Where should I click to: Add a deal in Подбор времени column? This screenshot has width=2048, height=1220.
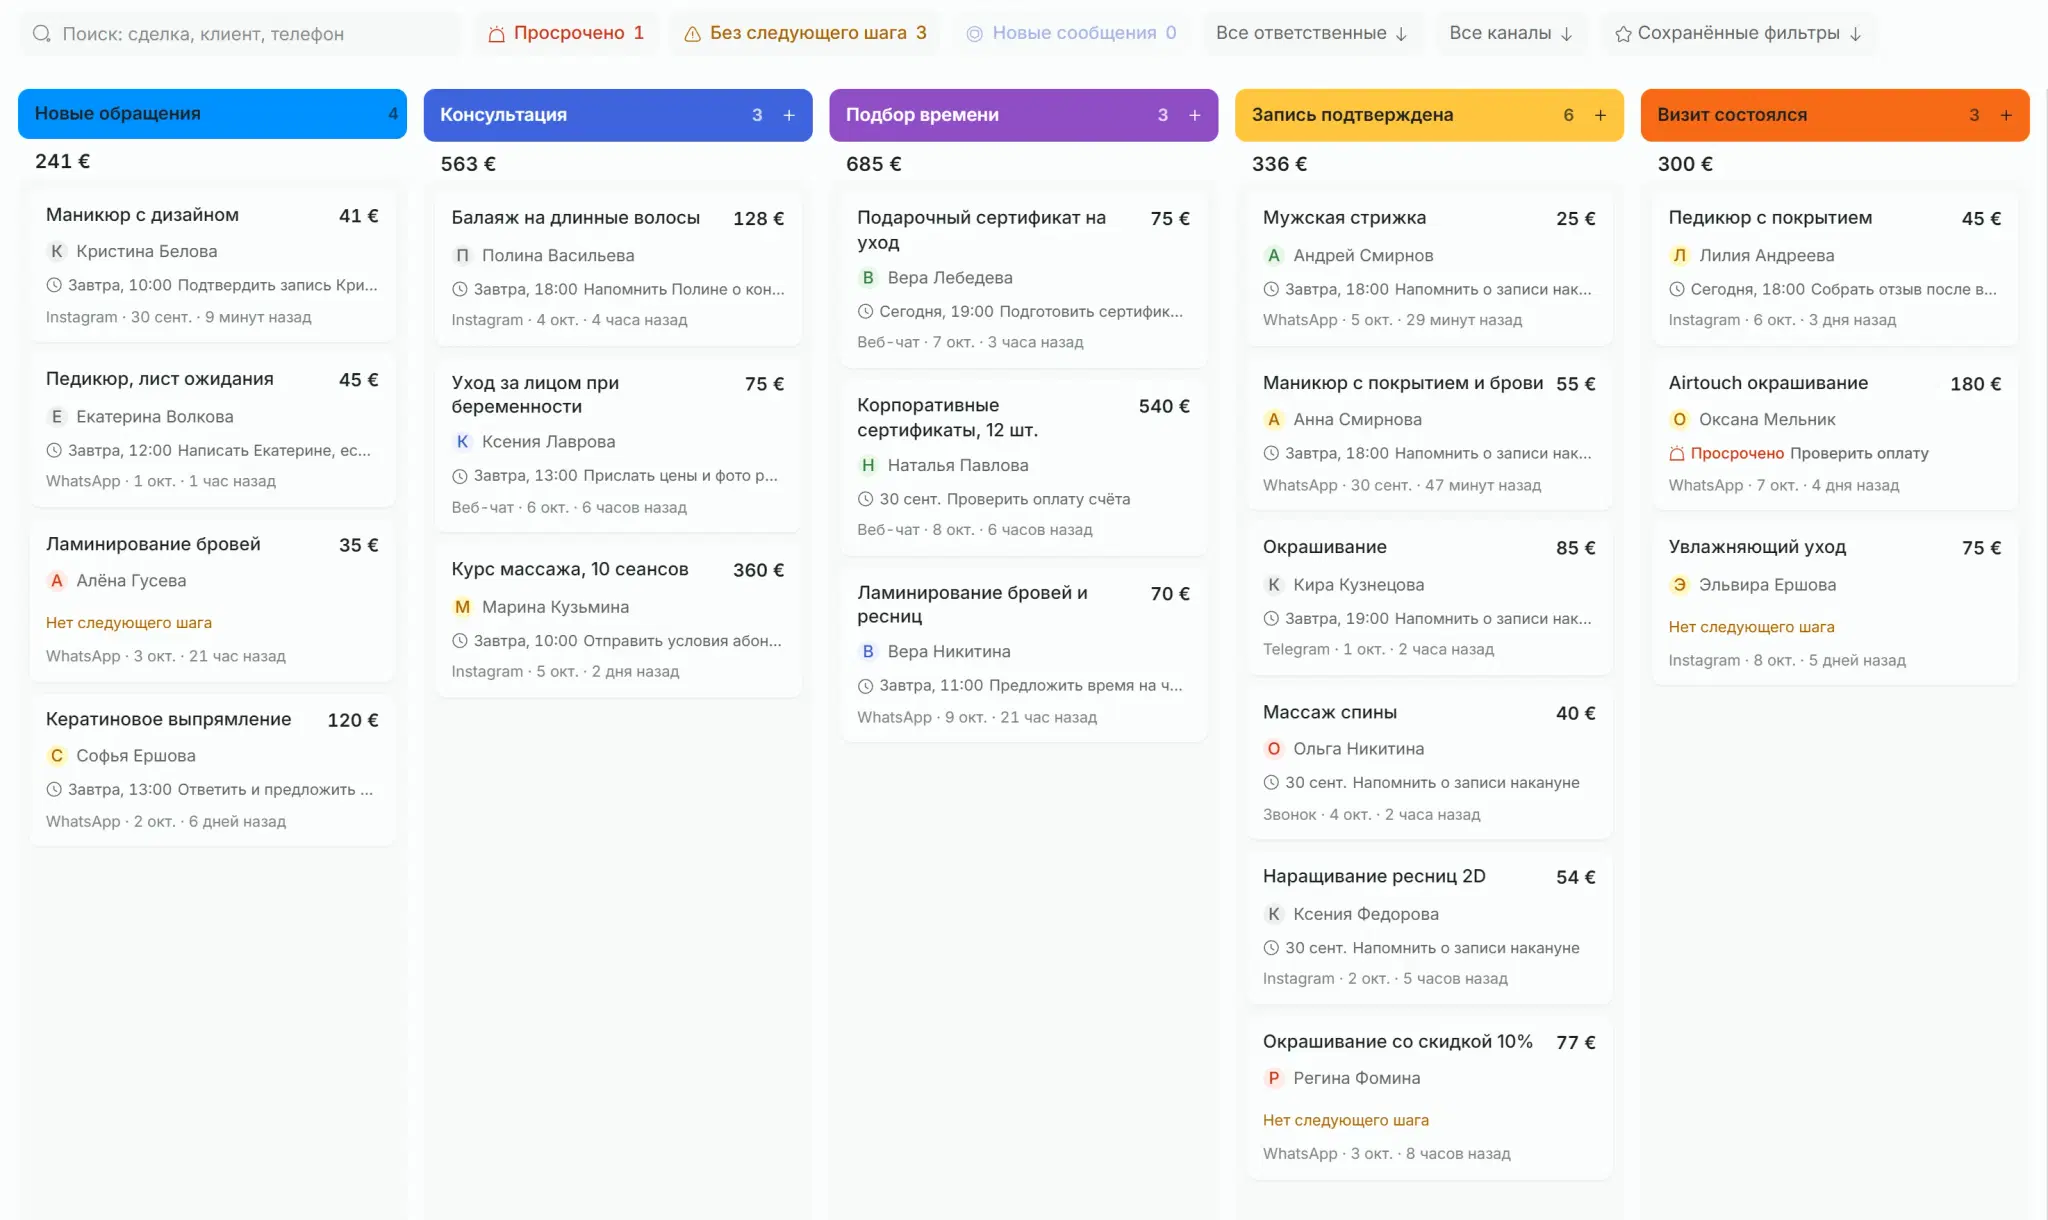pyautogui.click(x=1194, y=115)
